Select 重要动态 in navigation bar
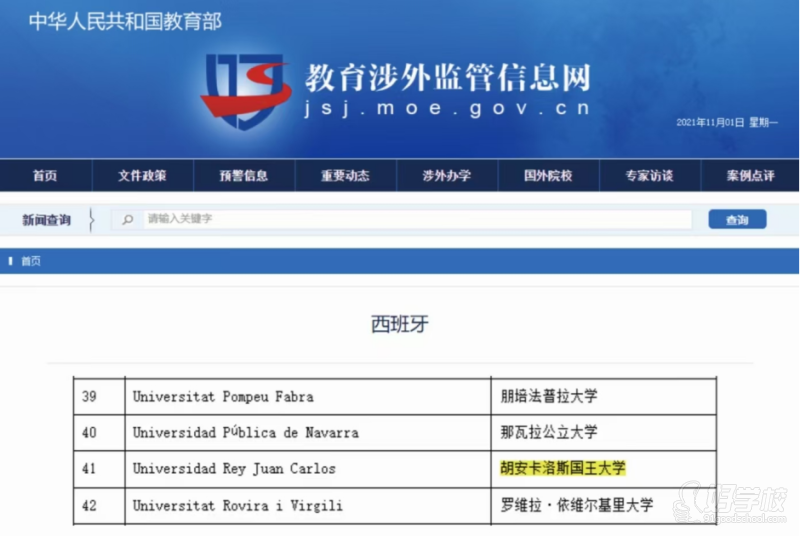Image resolution: width=800 pixels, height=536 pixels. coord(345,176)
